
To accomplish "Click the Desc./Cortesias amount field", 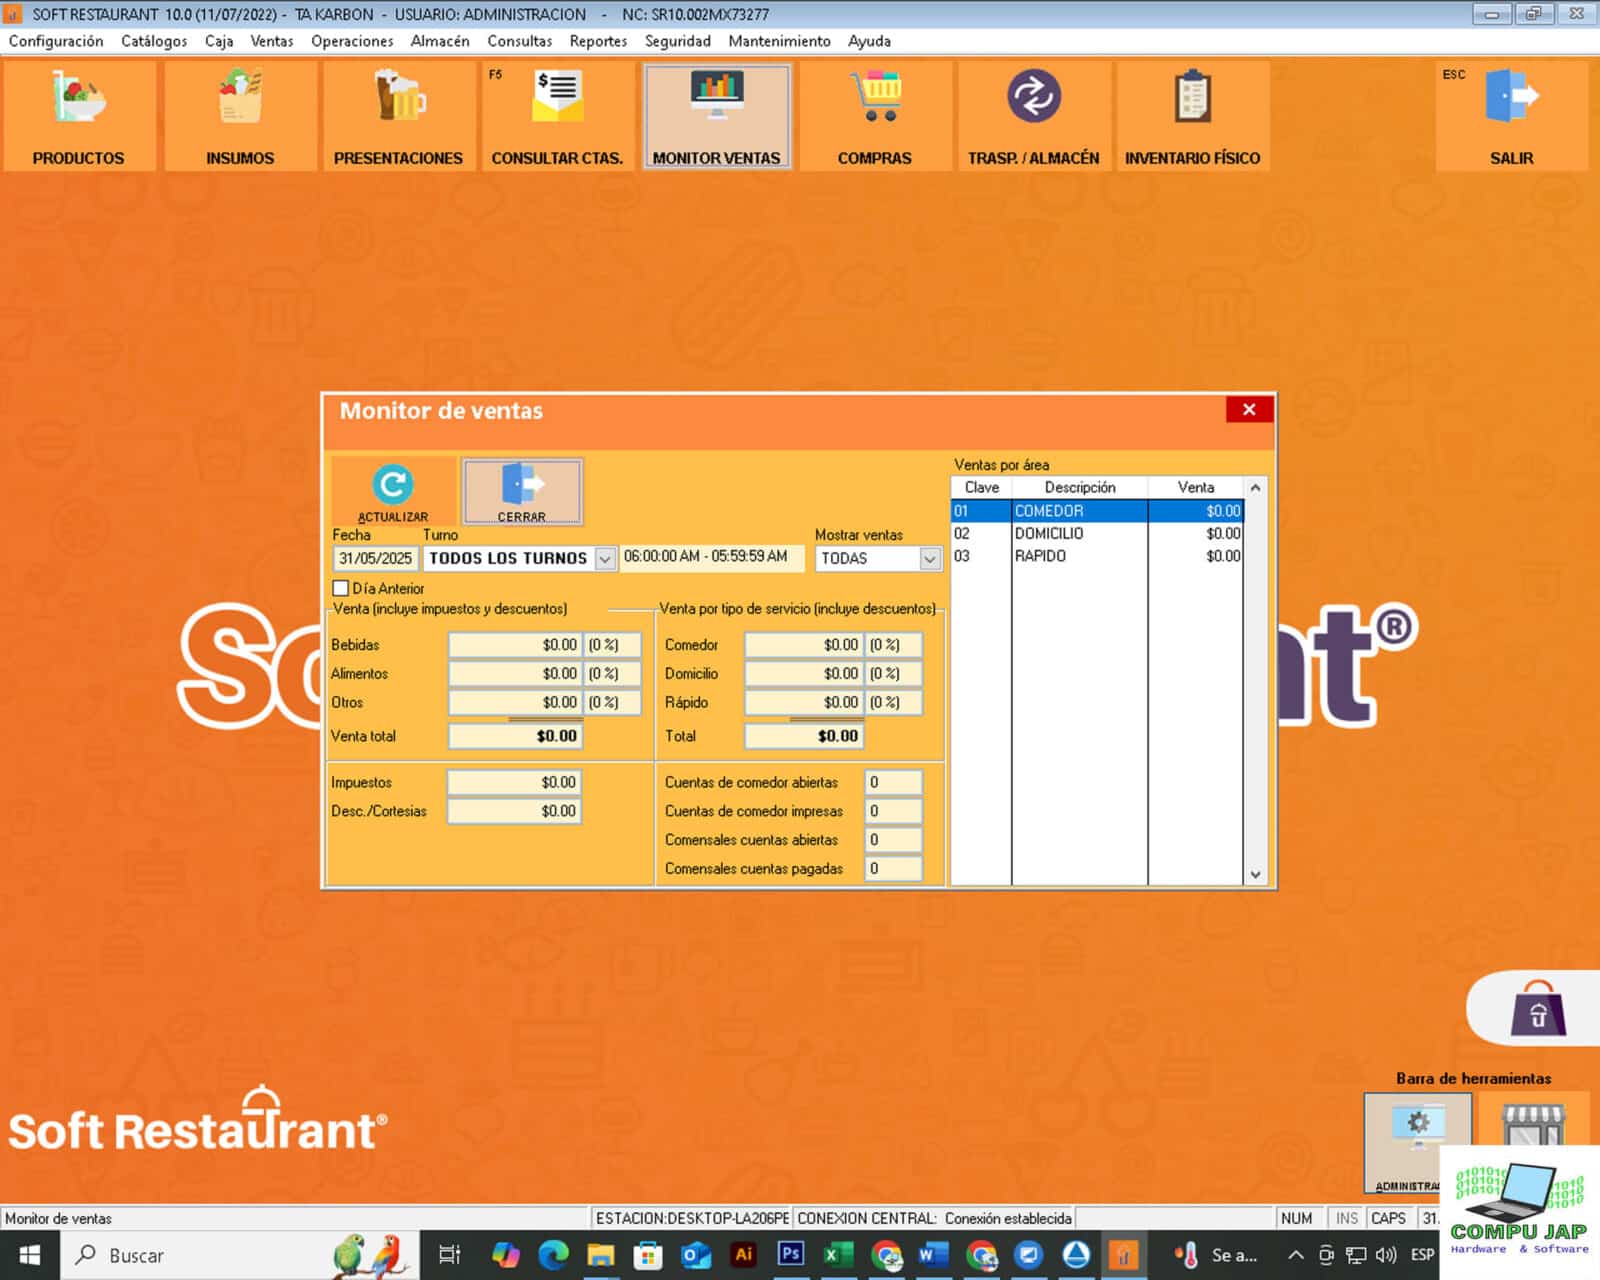I will pos(514,811).
